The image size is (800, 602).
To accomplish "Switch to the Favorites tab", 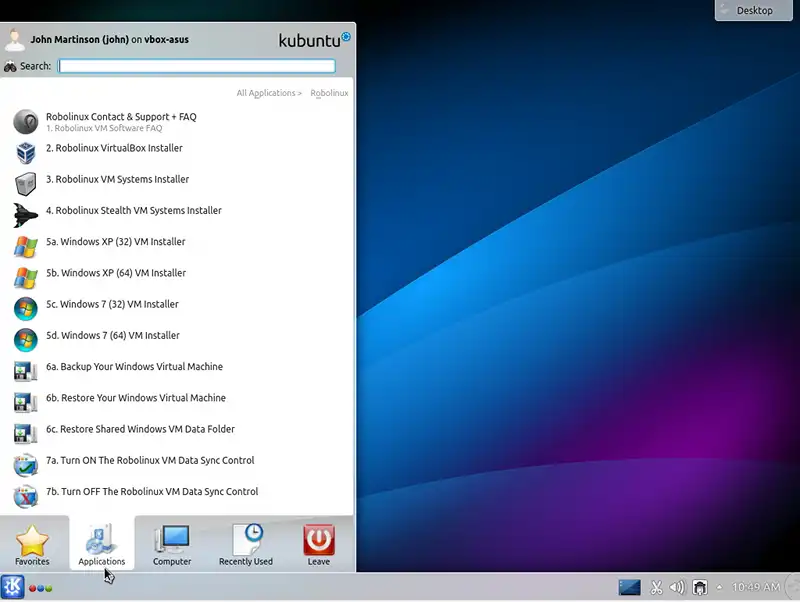I will coord(32,545).
